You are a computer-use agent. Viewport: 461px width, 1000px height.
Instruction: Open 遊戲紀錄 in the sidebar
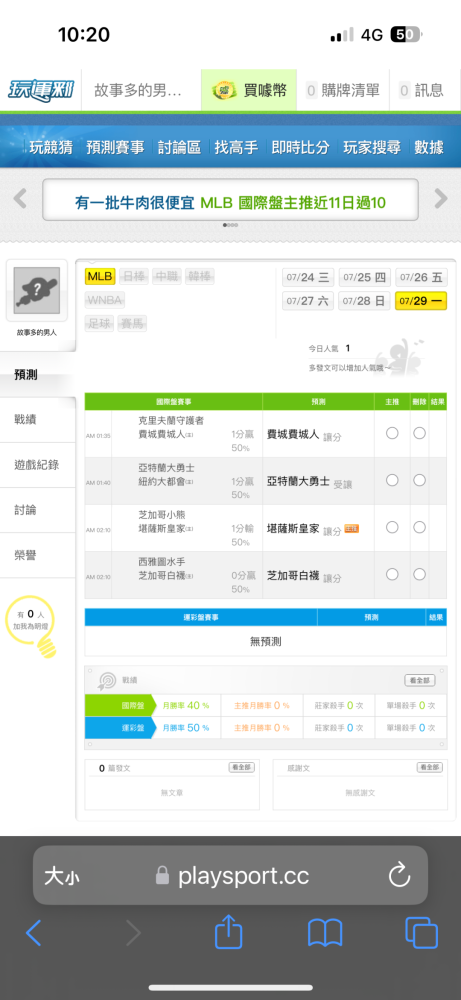point(38,465)
